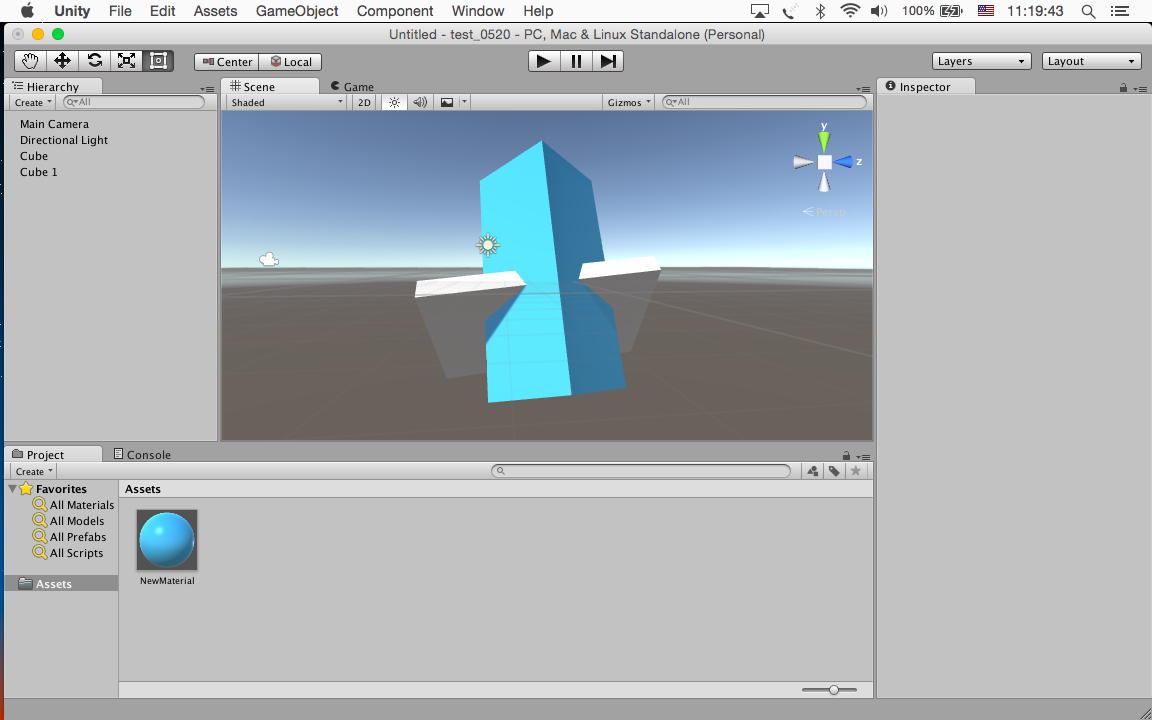Search assets by label tag icon
Image resolution: width=1152 pixels, height=720 pixels.
pos(834,471)
